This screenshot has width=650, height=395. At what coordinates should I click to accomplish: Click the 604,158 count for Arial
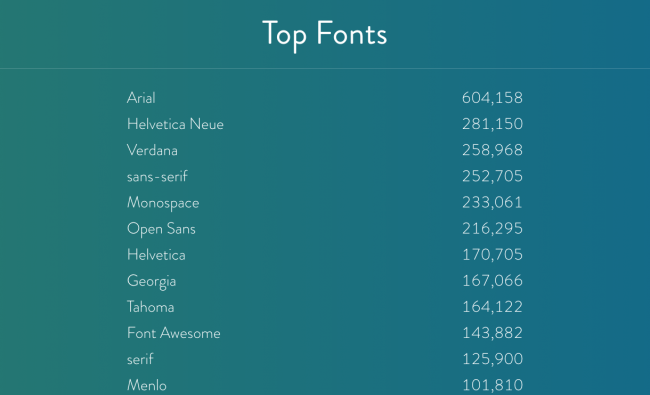tap(492, 98)
